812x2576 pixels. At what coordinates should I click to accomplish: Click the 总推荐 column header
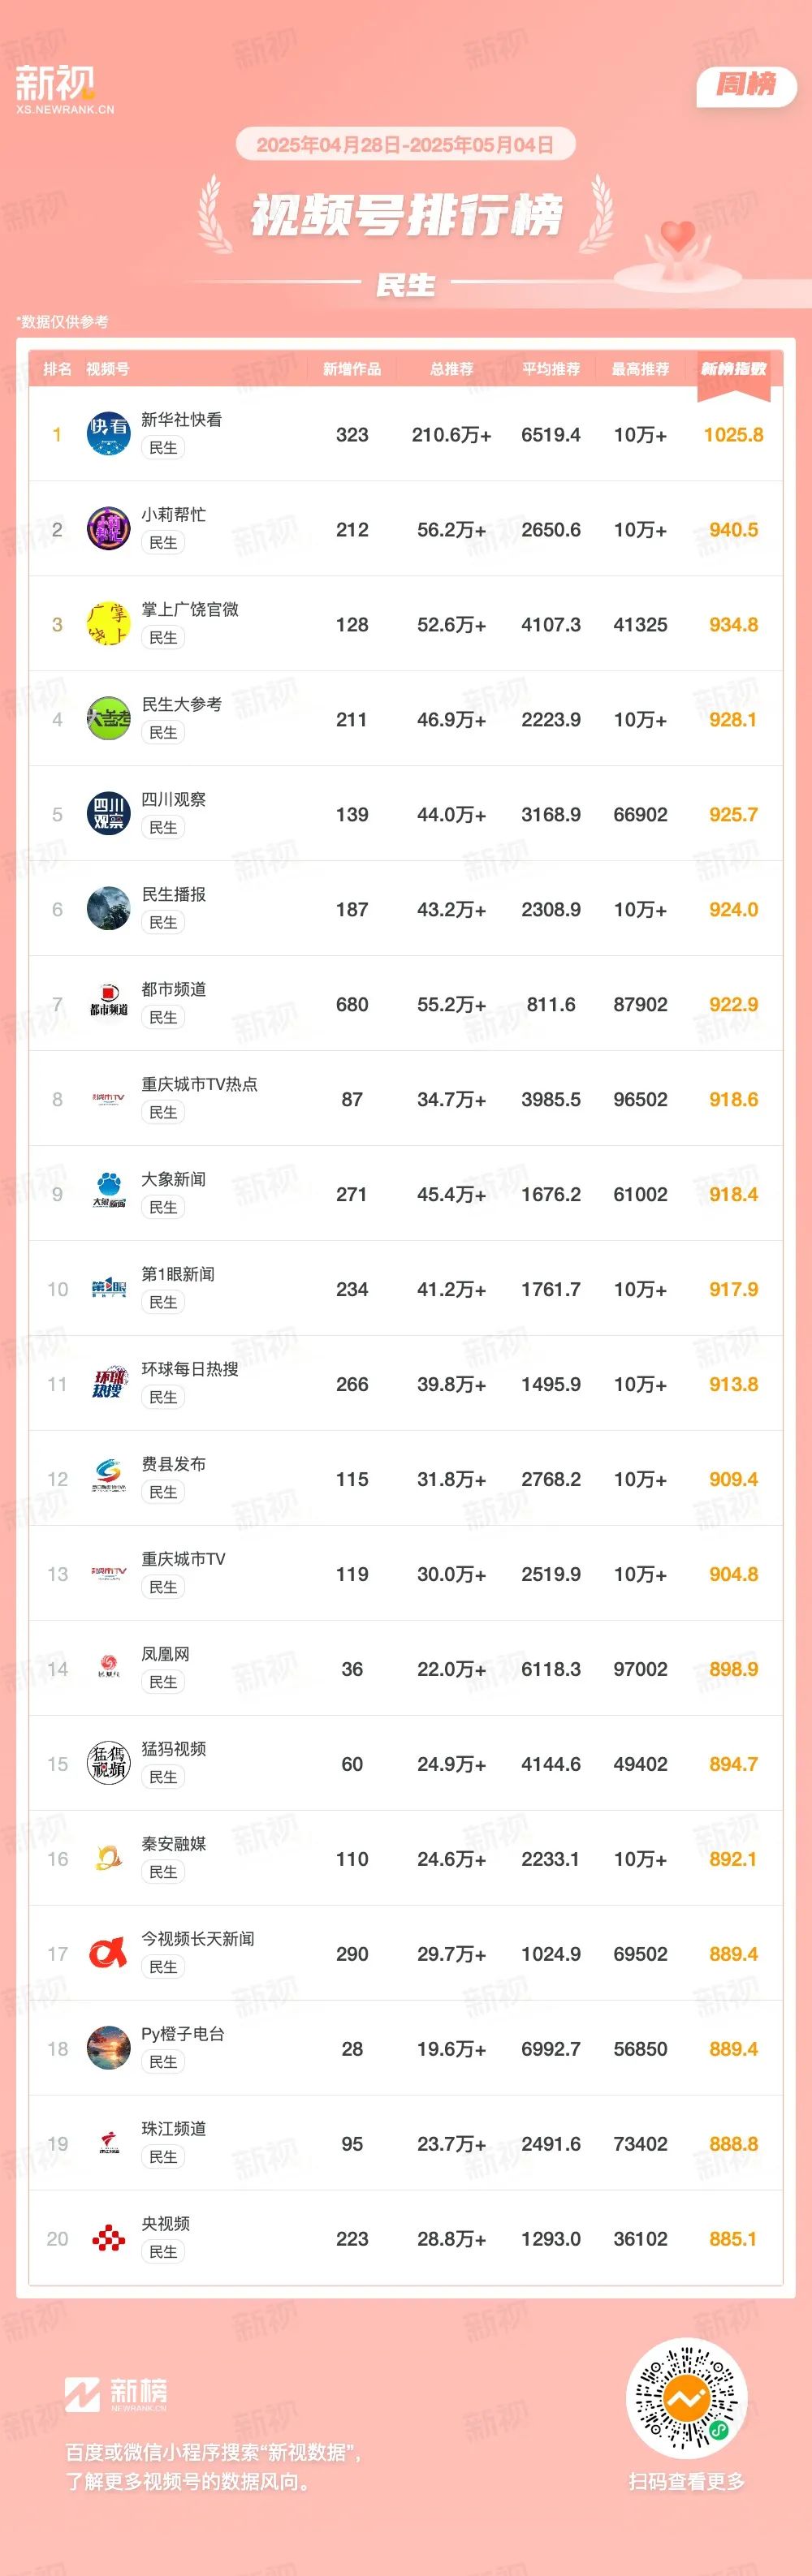451,369
